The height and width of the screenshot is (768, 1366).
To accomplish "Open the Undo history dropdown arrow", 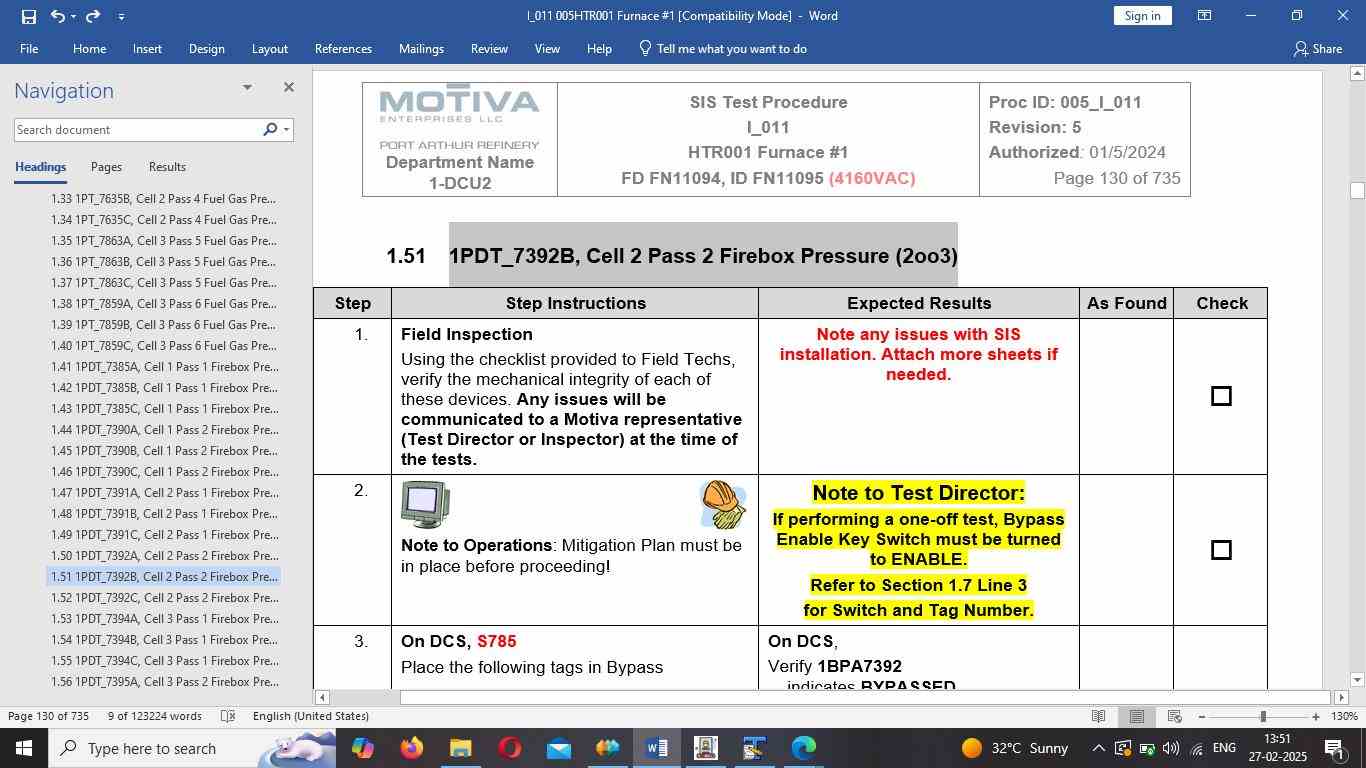I will tap(73, 16).
